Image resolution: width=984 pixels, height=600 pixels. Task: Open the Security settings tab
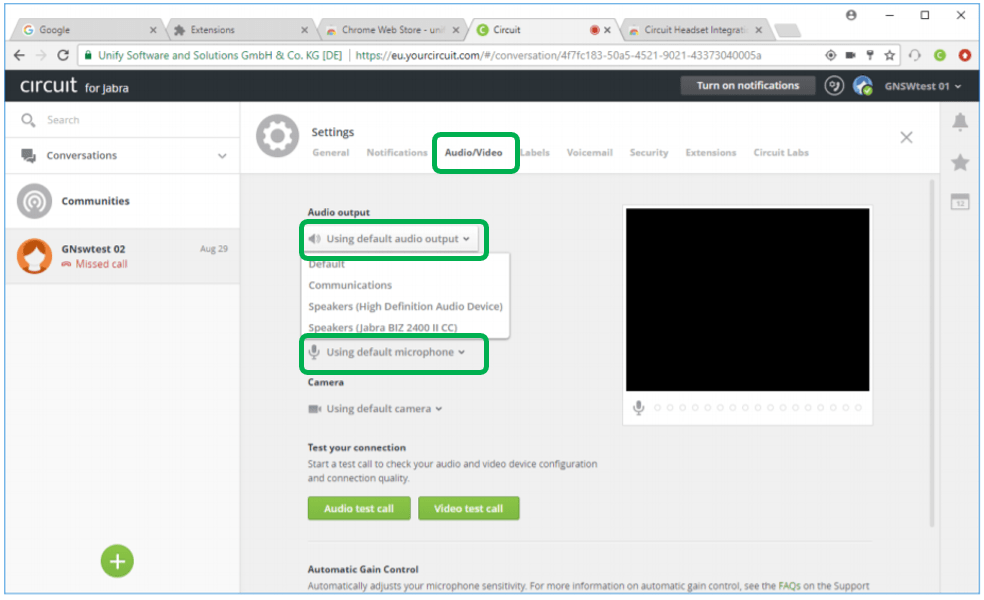(648, 153)
